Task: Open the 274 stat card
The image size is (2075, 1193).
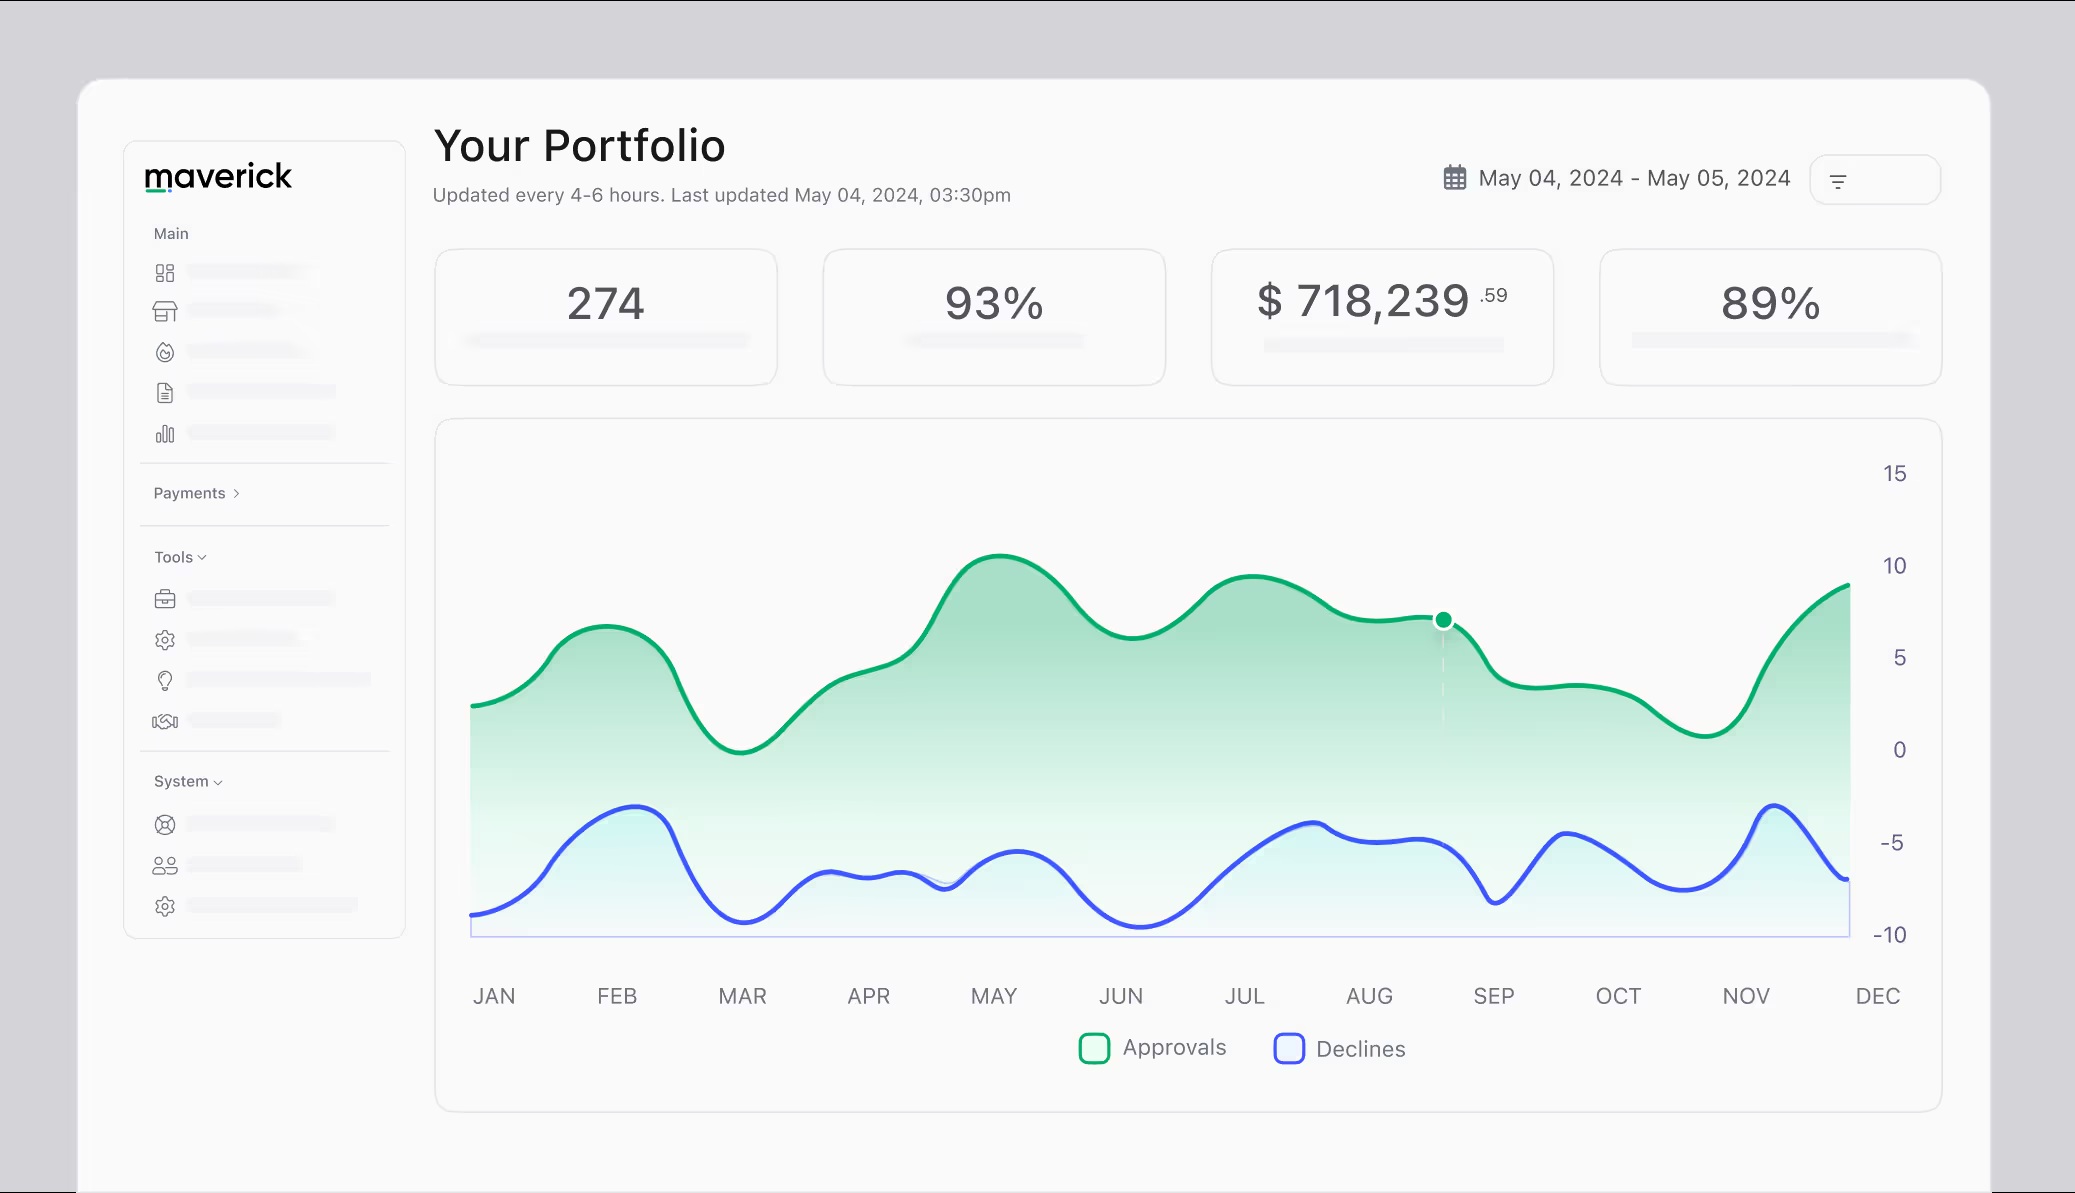Action: click(x=606, y=317)
